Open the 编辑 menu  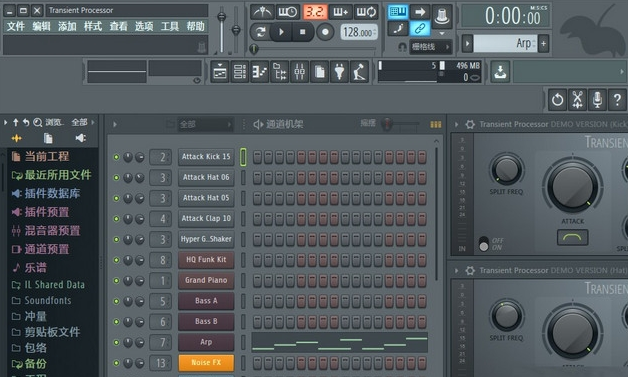pyautogui.click(x=41, y=26)
